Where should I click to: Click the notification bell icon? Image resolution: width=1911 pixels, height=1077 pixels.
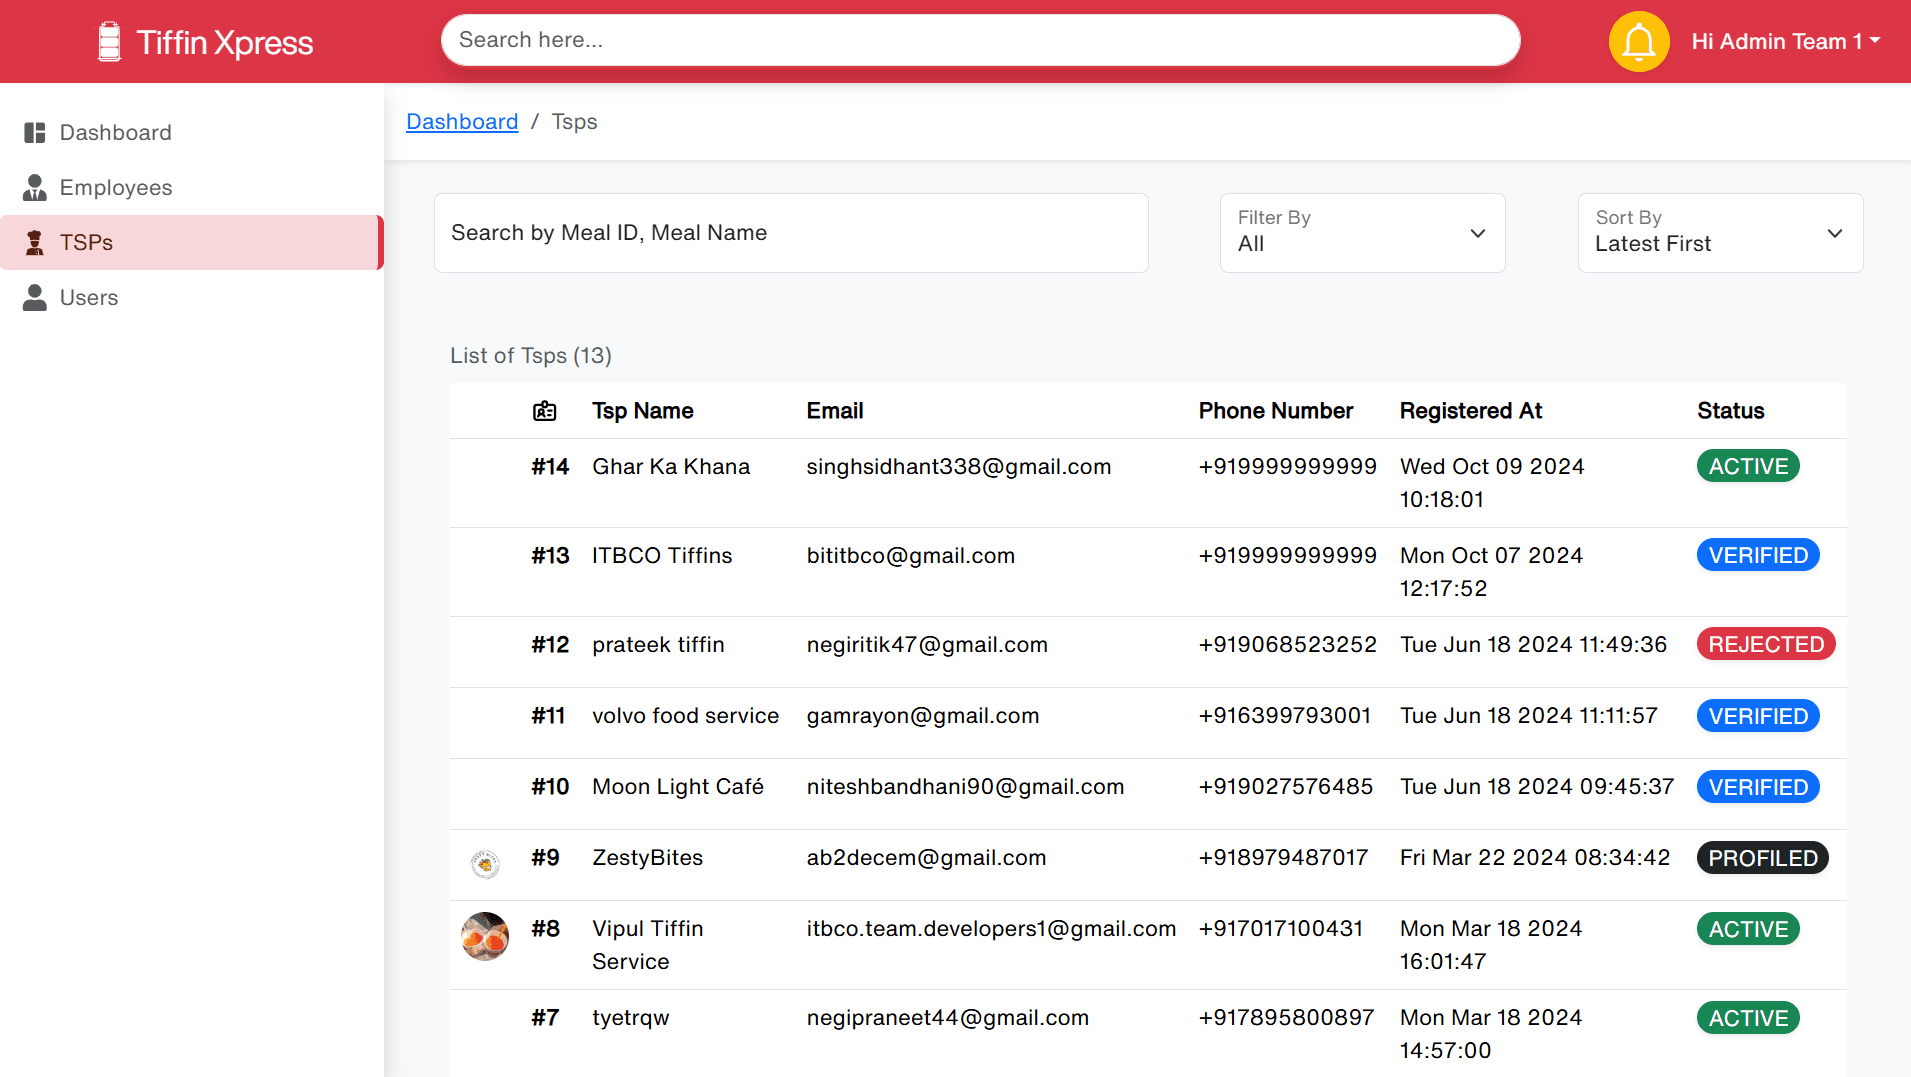(x=1638, y=42)
